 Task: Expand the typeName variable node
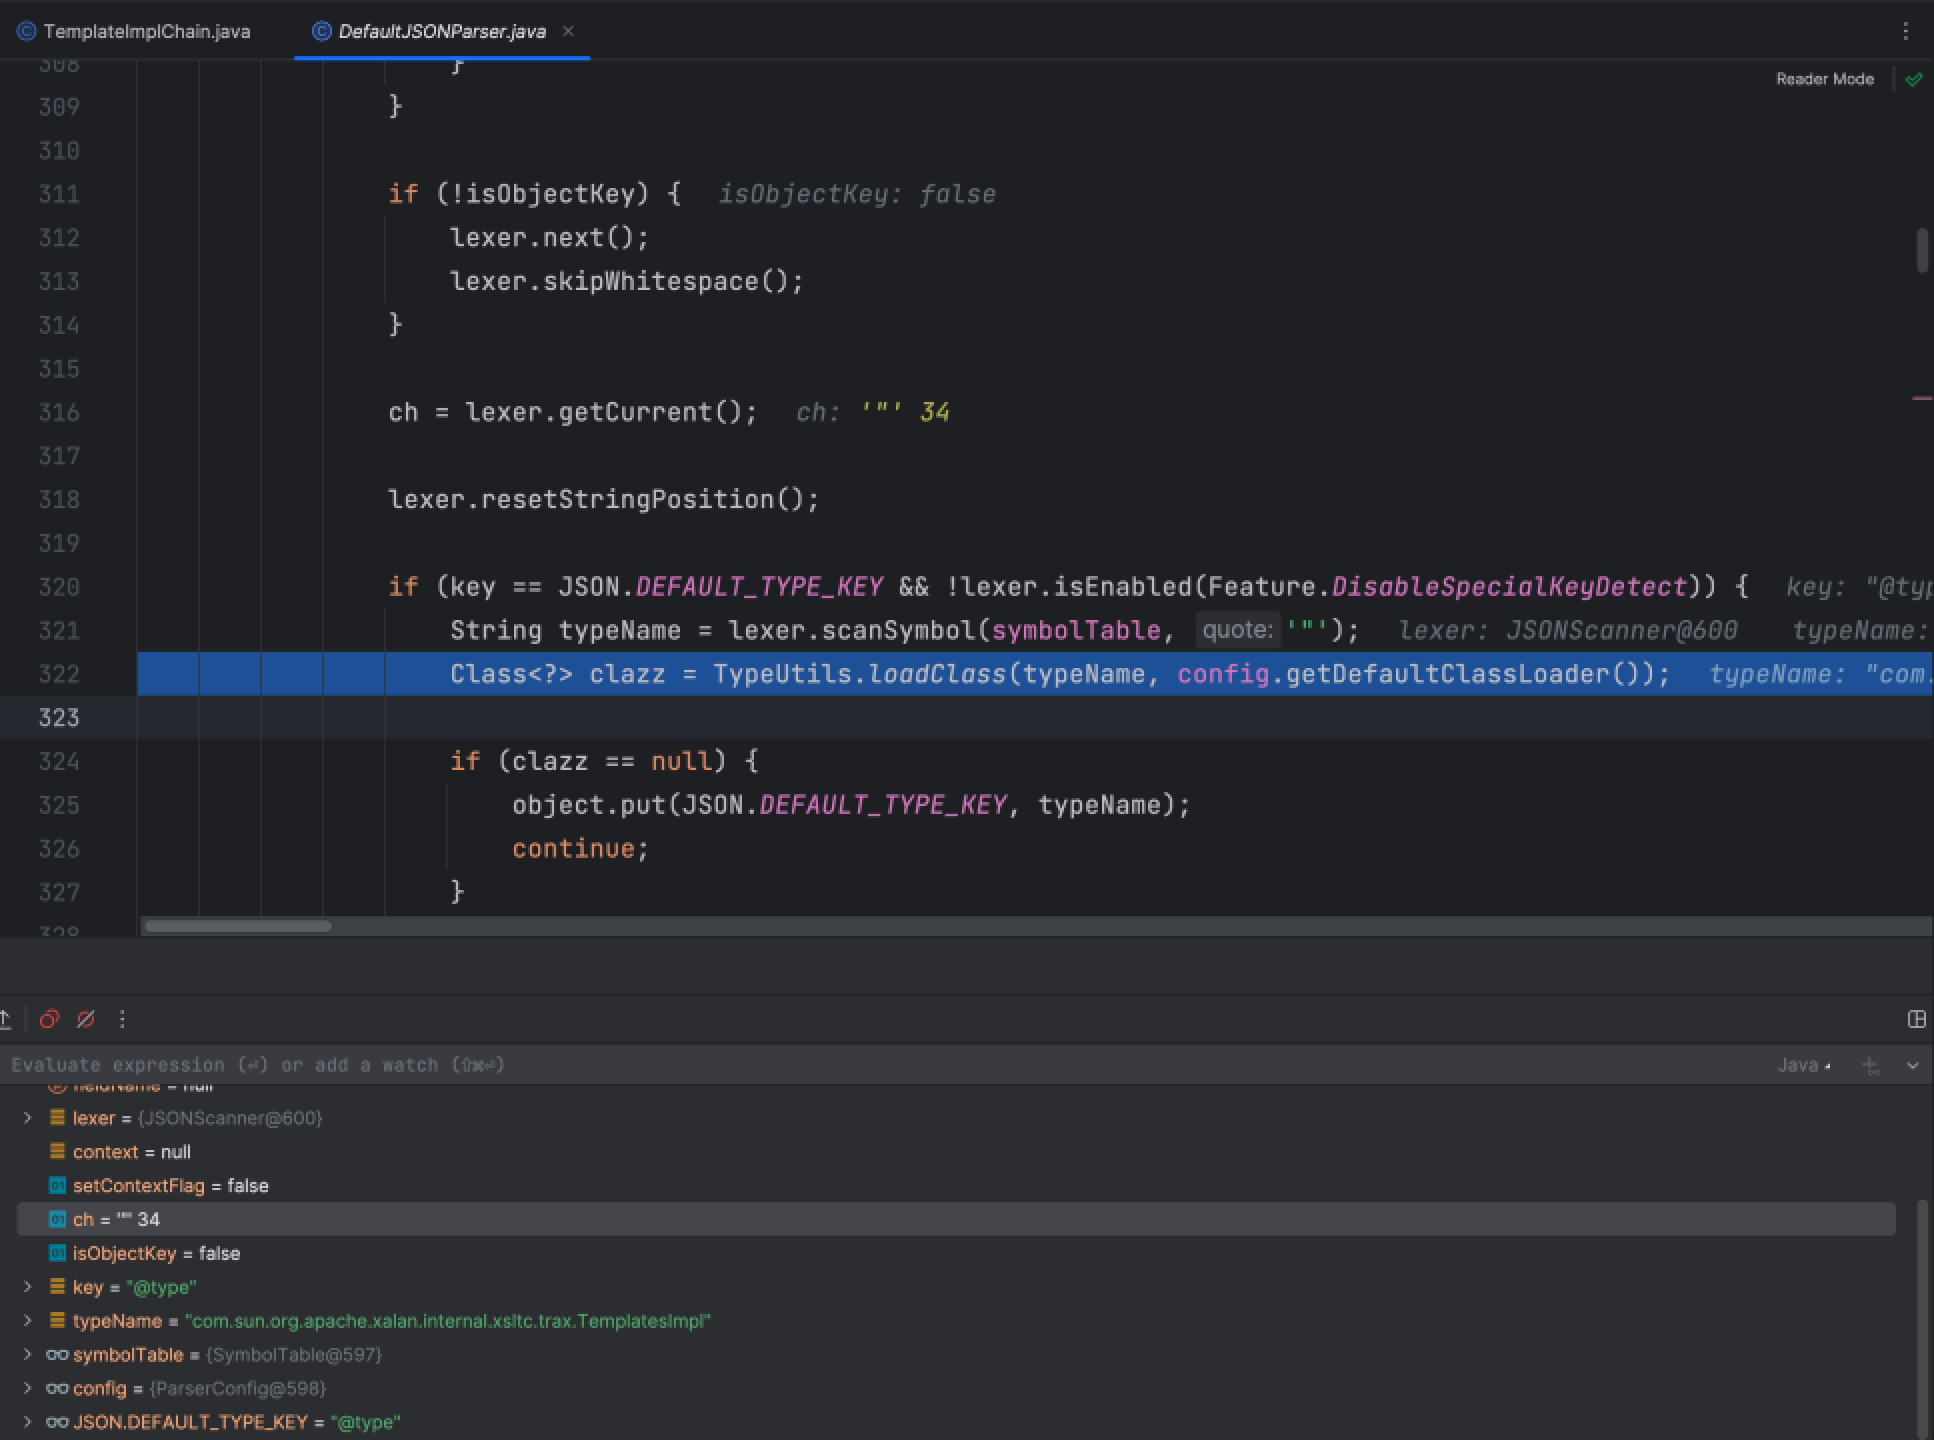[x=28, y=1321]
